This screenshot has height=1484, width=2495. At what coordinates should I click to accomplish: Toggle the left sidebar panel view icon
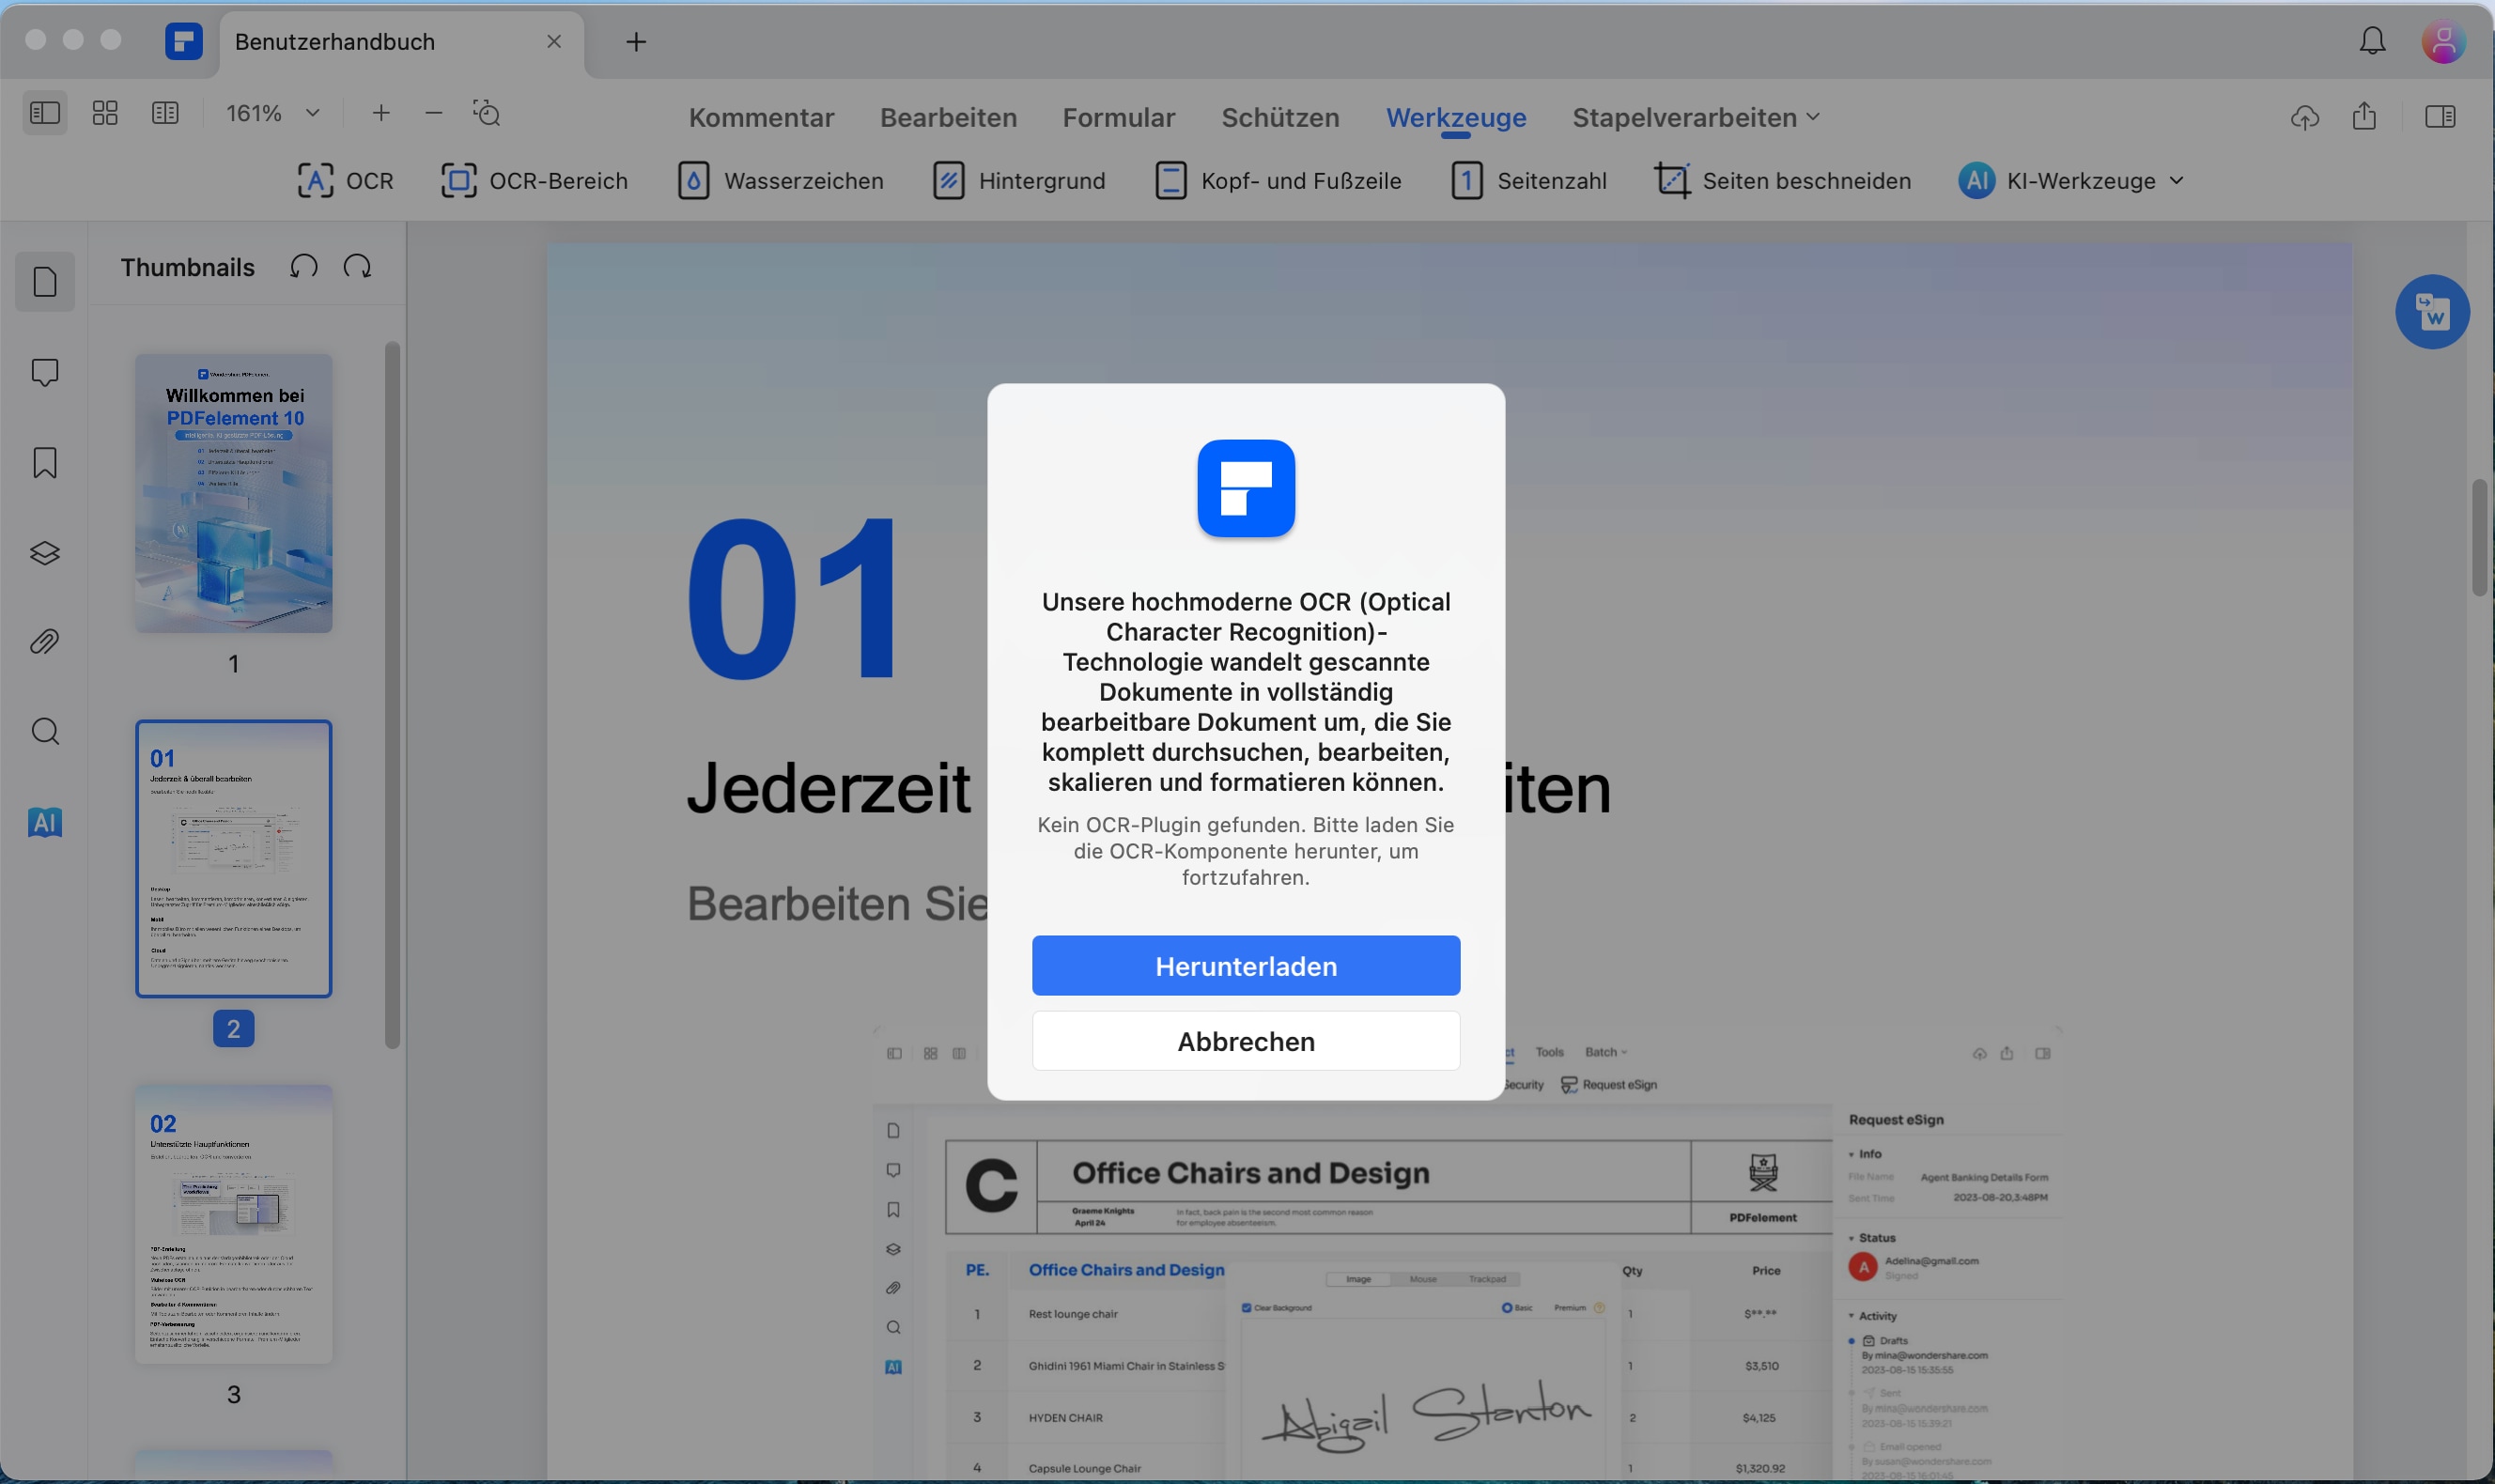(45, 113)
